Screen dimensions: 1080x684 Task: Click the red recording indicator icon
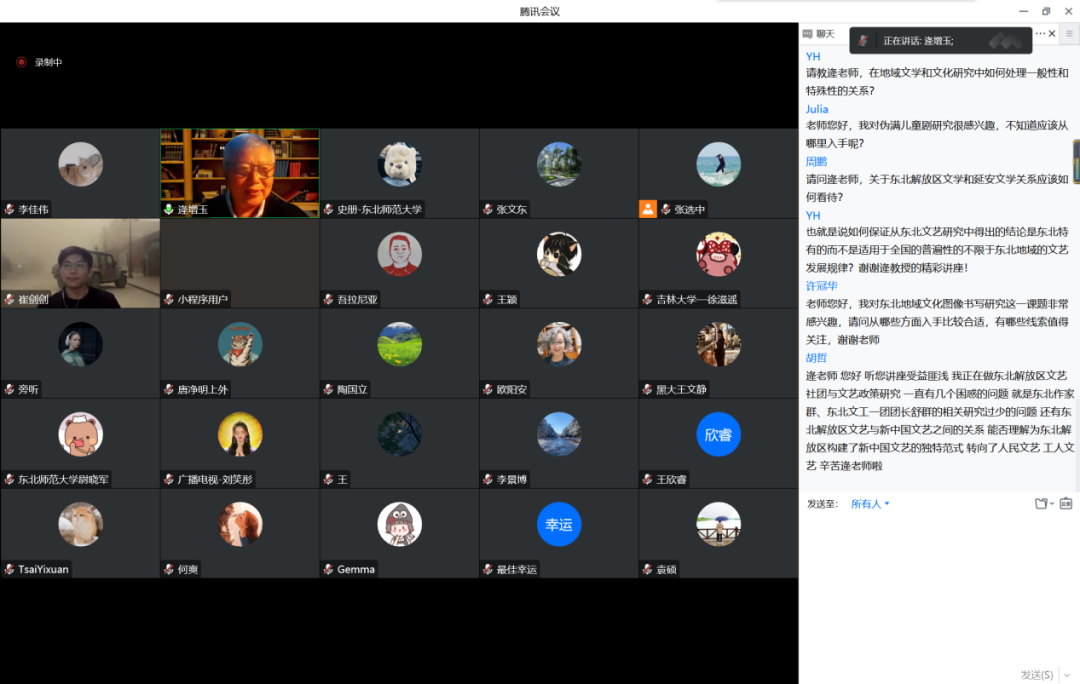point(21,62)
